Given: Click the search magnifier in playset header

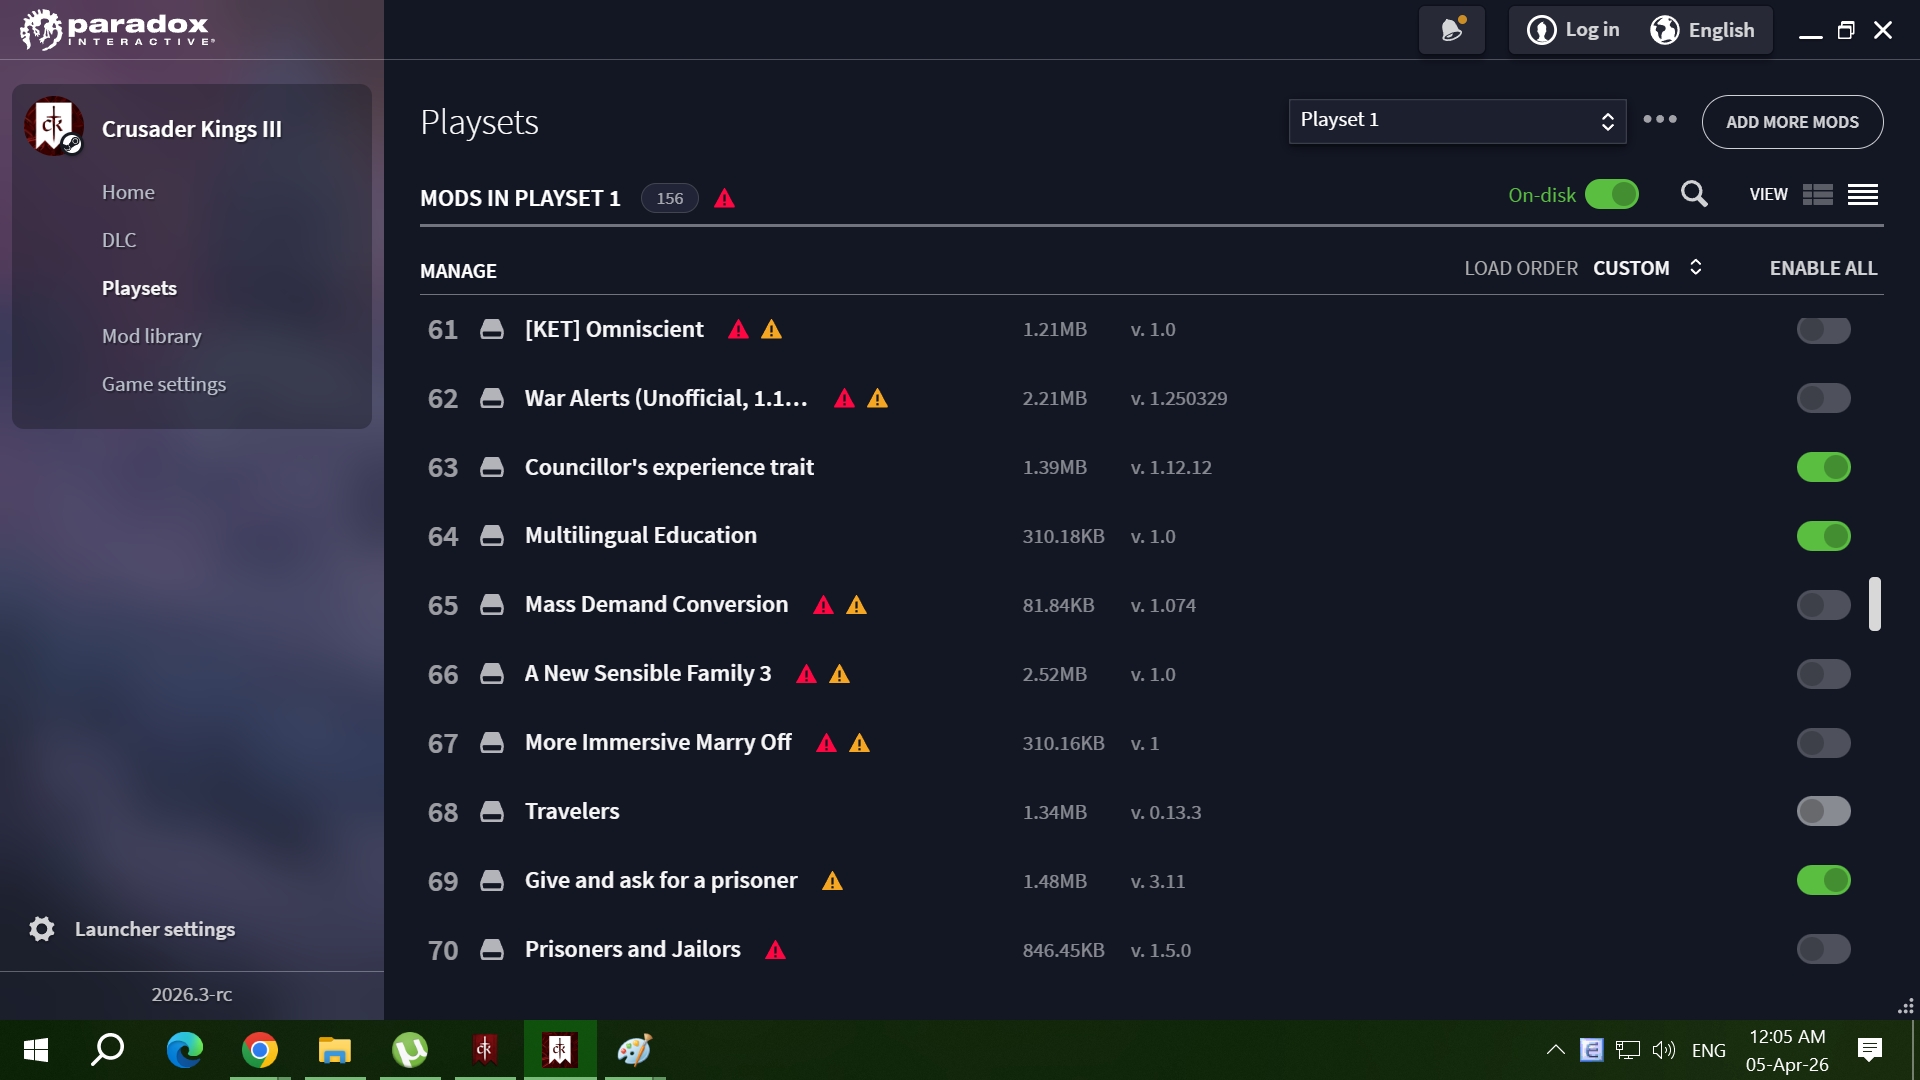Looking at the screenshot, I should tap(1694, 194).
